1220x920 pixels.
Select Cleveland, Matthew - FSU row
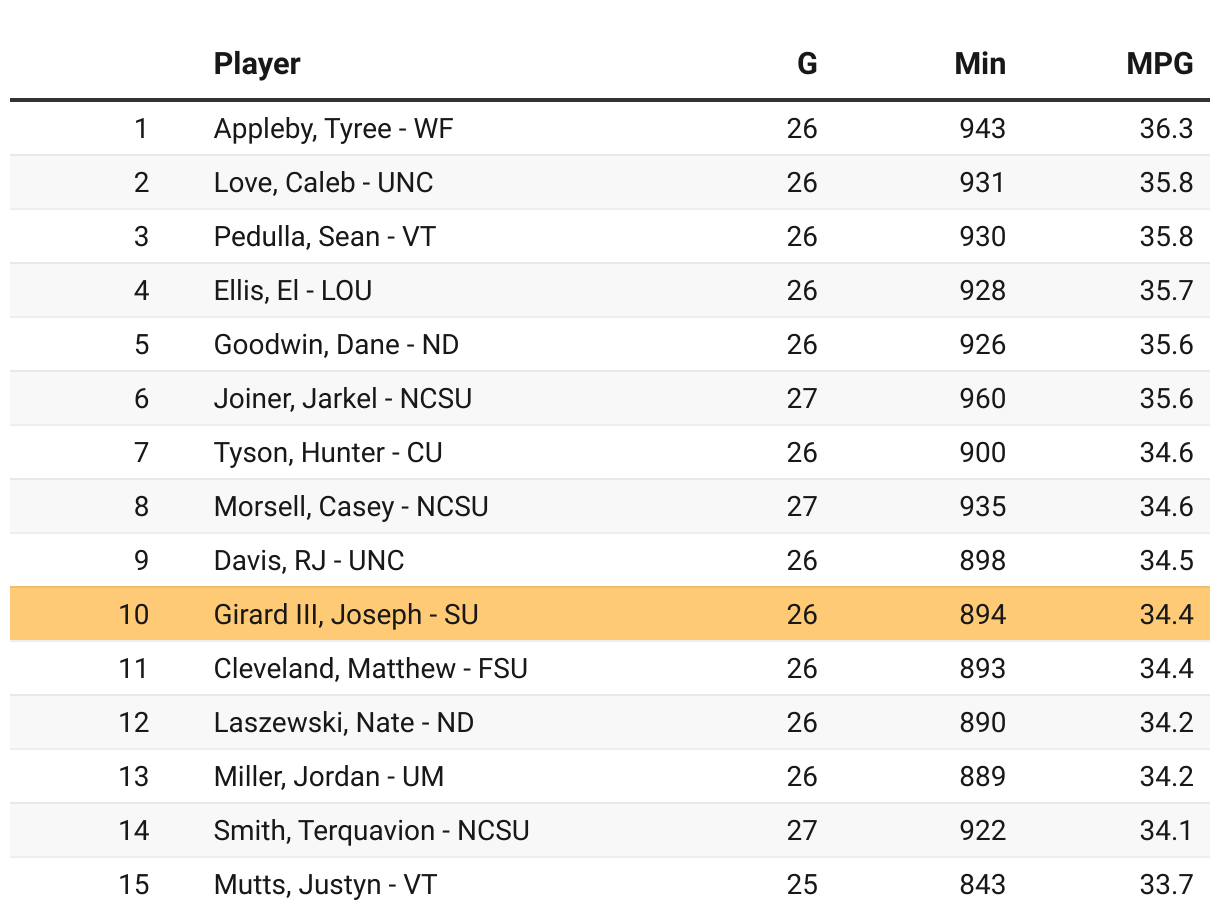tap(370, 669)
